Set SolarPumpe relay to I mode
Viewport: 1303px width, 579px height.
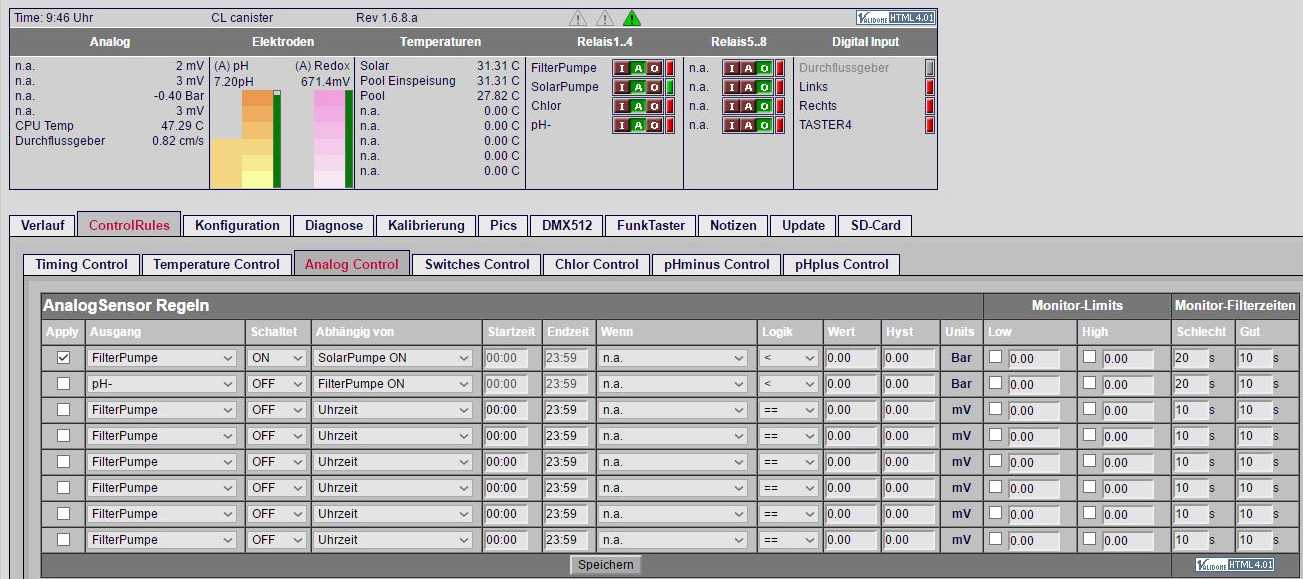(622, 87)
